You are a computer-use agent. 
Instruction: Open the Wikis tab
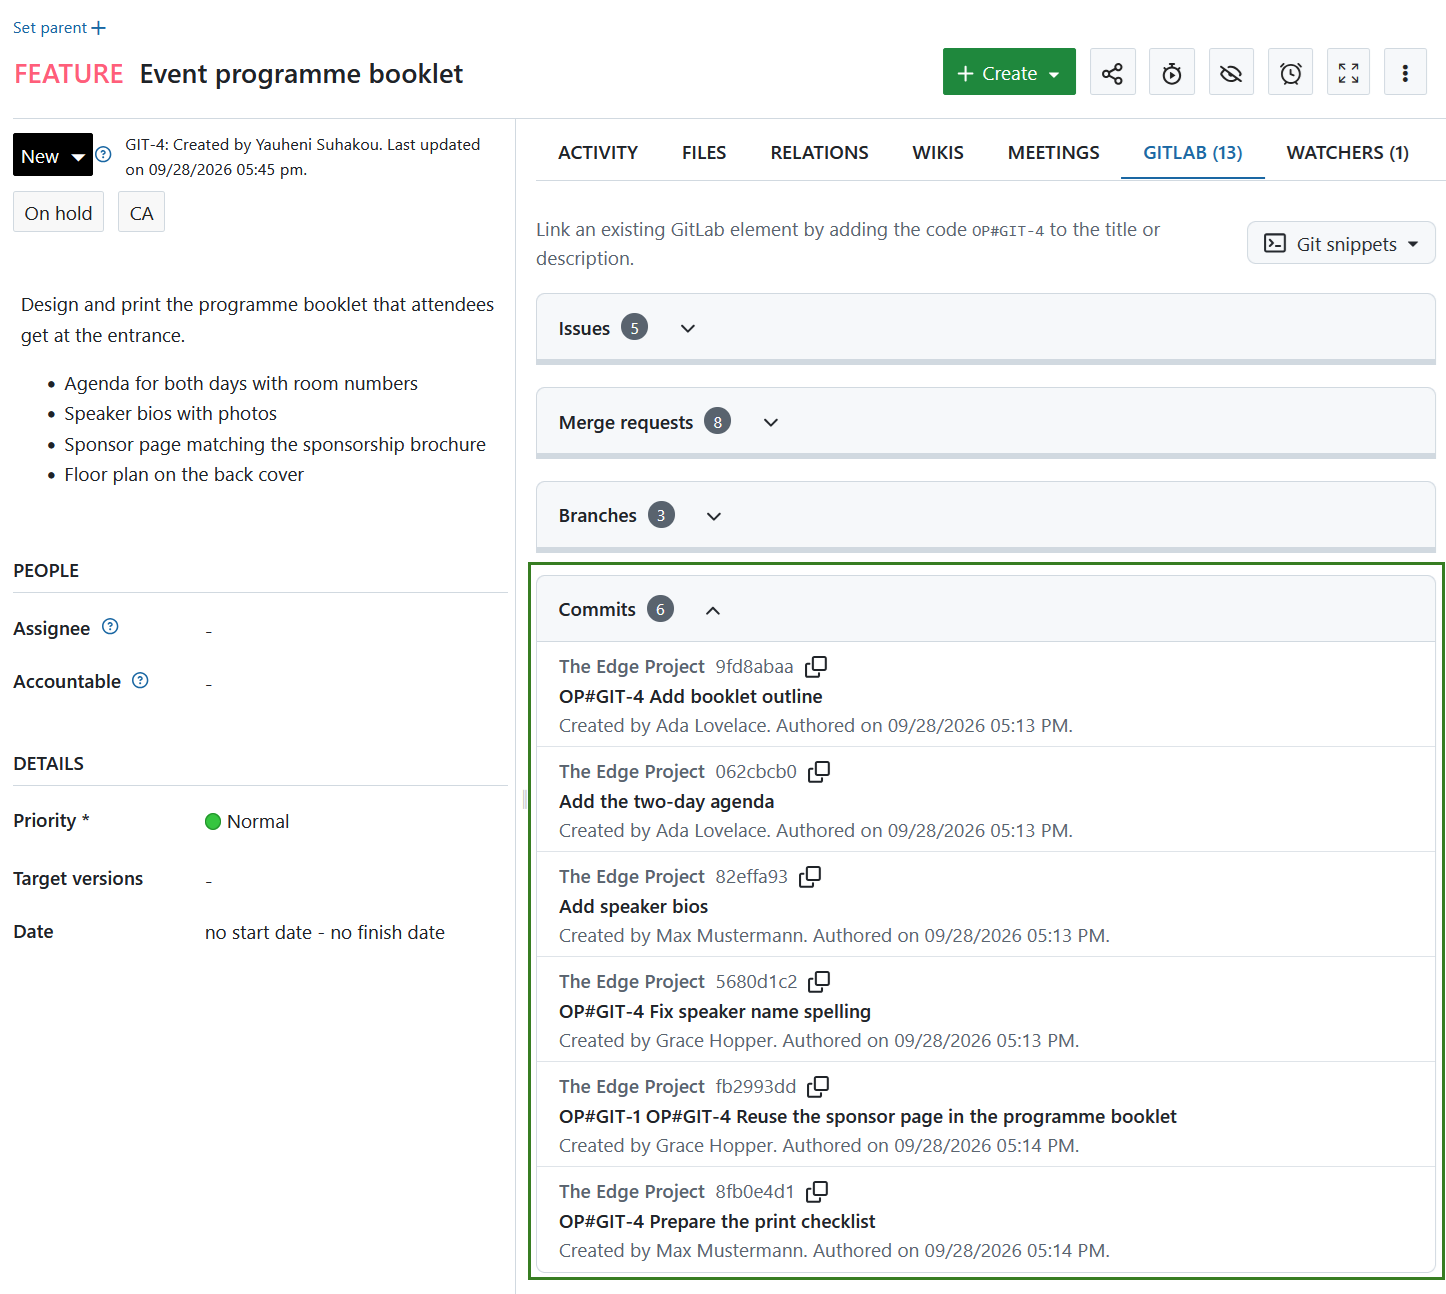[x=938, y=152]
